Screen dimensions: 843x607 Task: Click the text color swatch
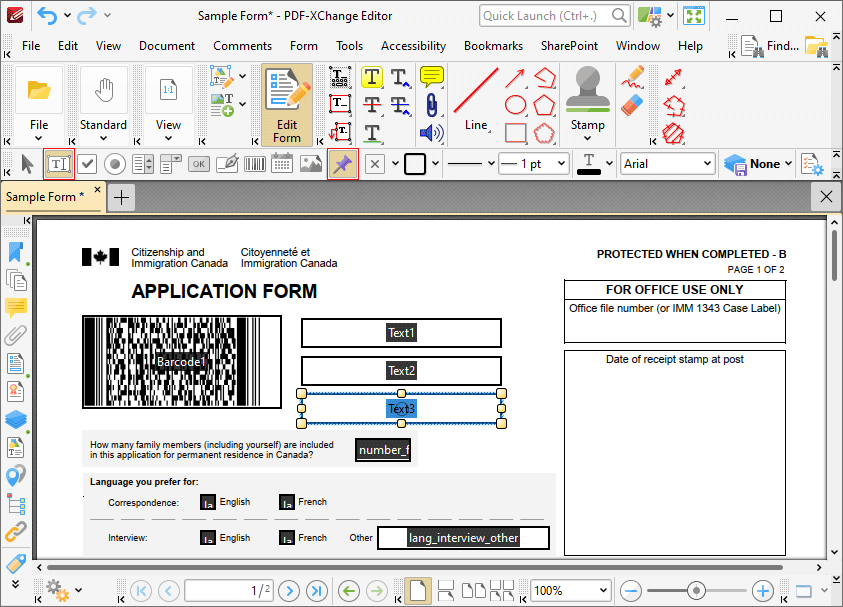589,164
